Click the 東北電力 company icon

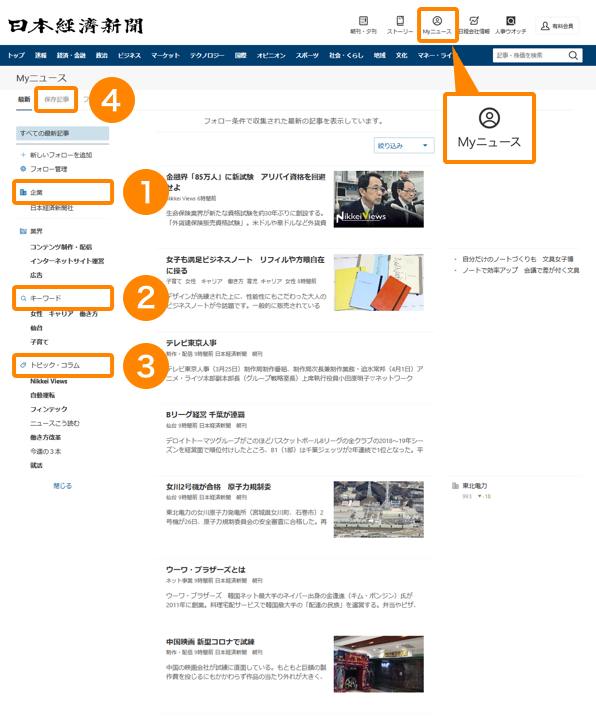point(455,485)
